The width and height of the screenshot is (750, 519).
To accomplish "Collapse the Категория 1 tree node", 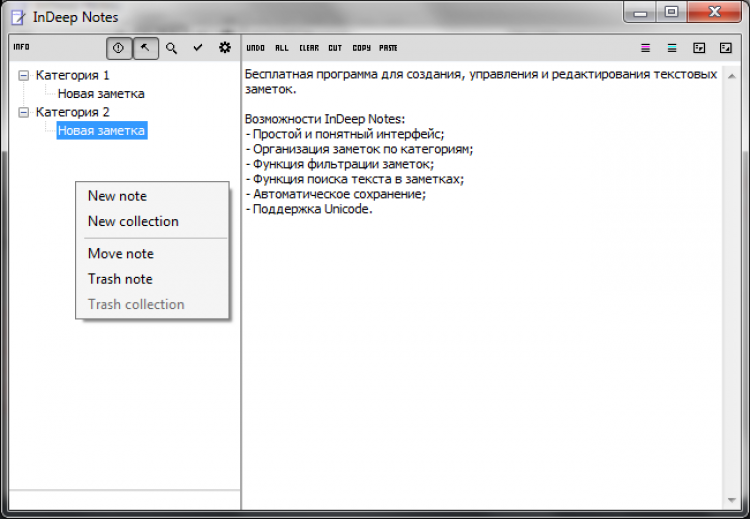I will (x=23, y=76).
